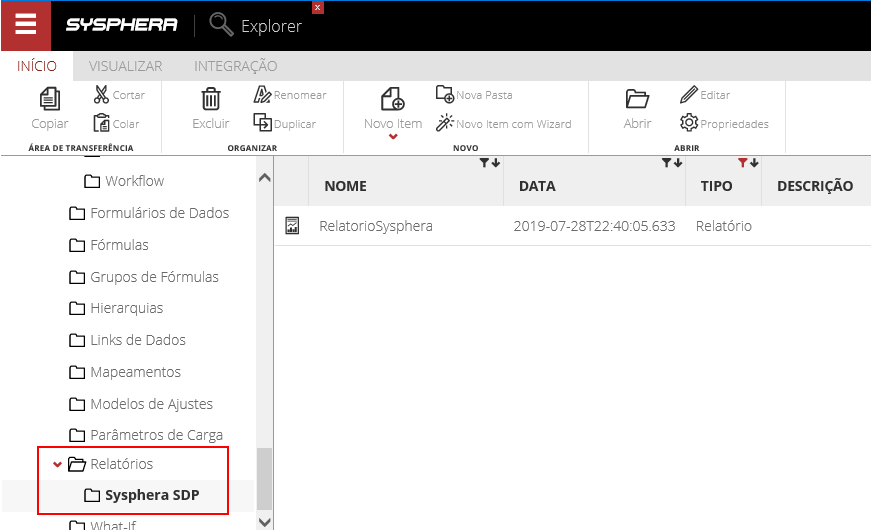871x532 pixels.
Task: Select the Links de Dados folder
Action: (x=127, y=340)
